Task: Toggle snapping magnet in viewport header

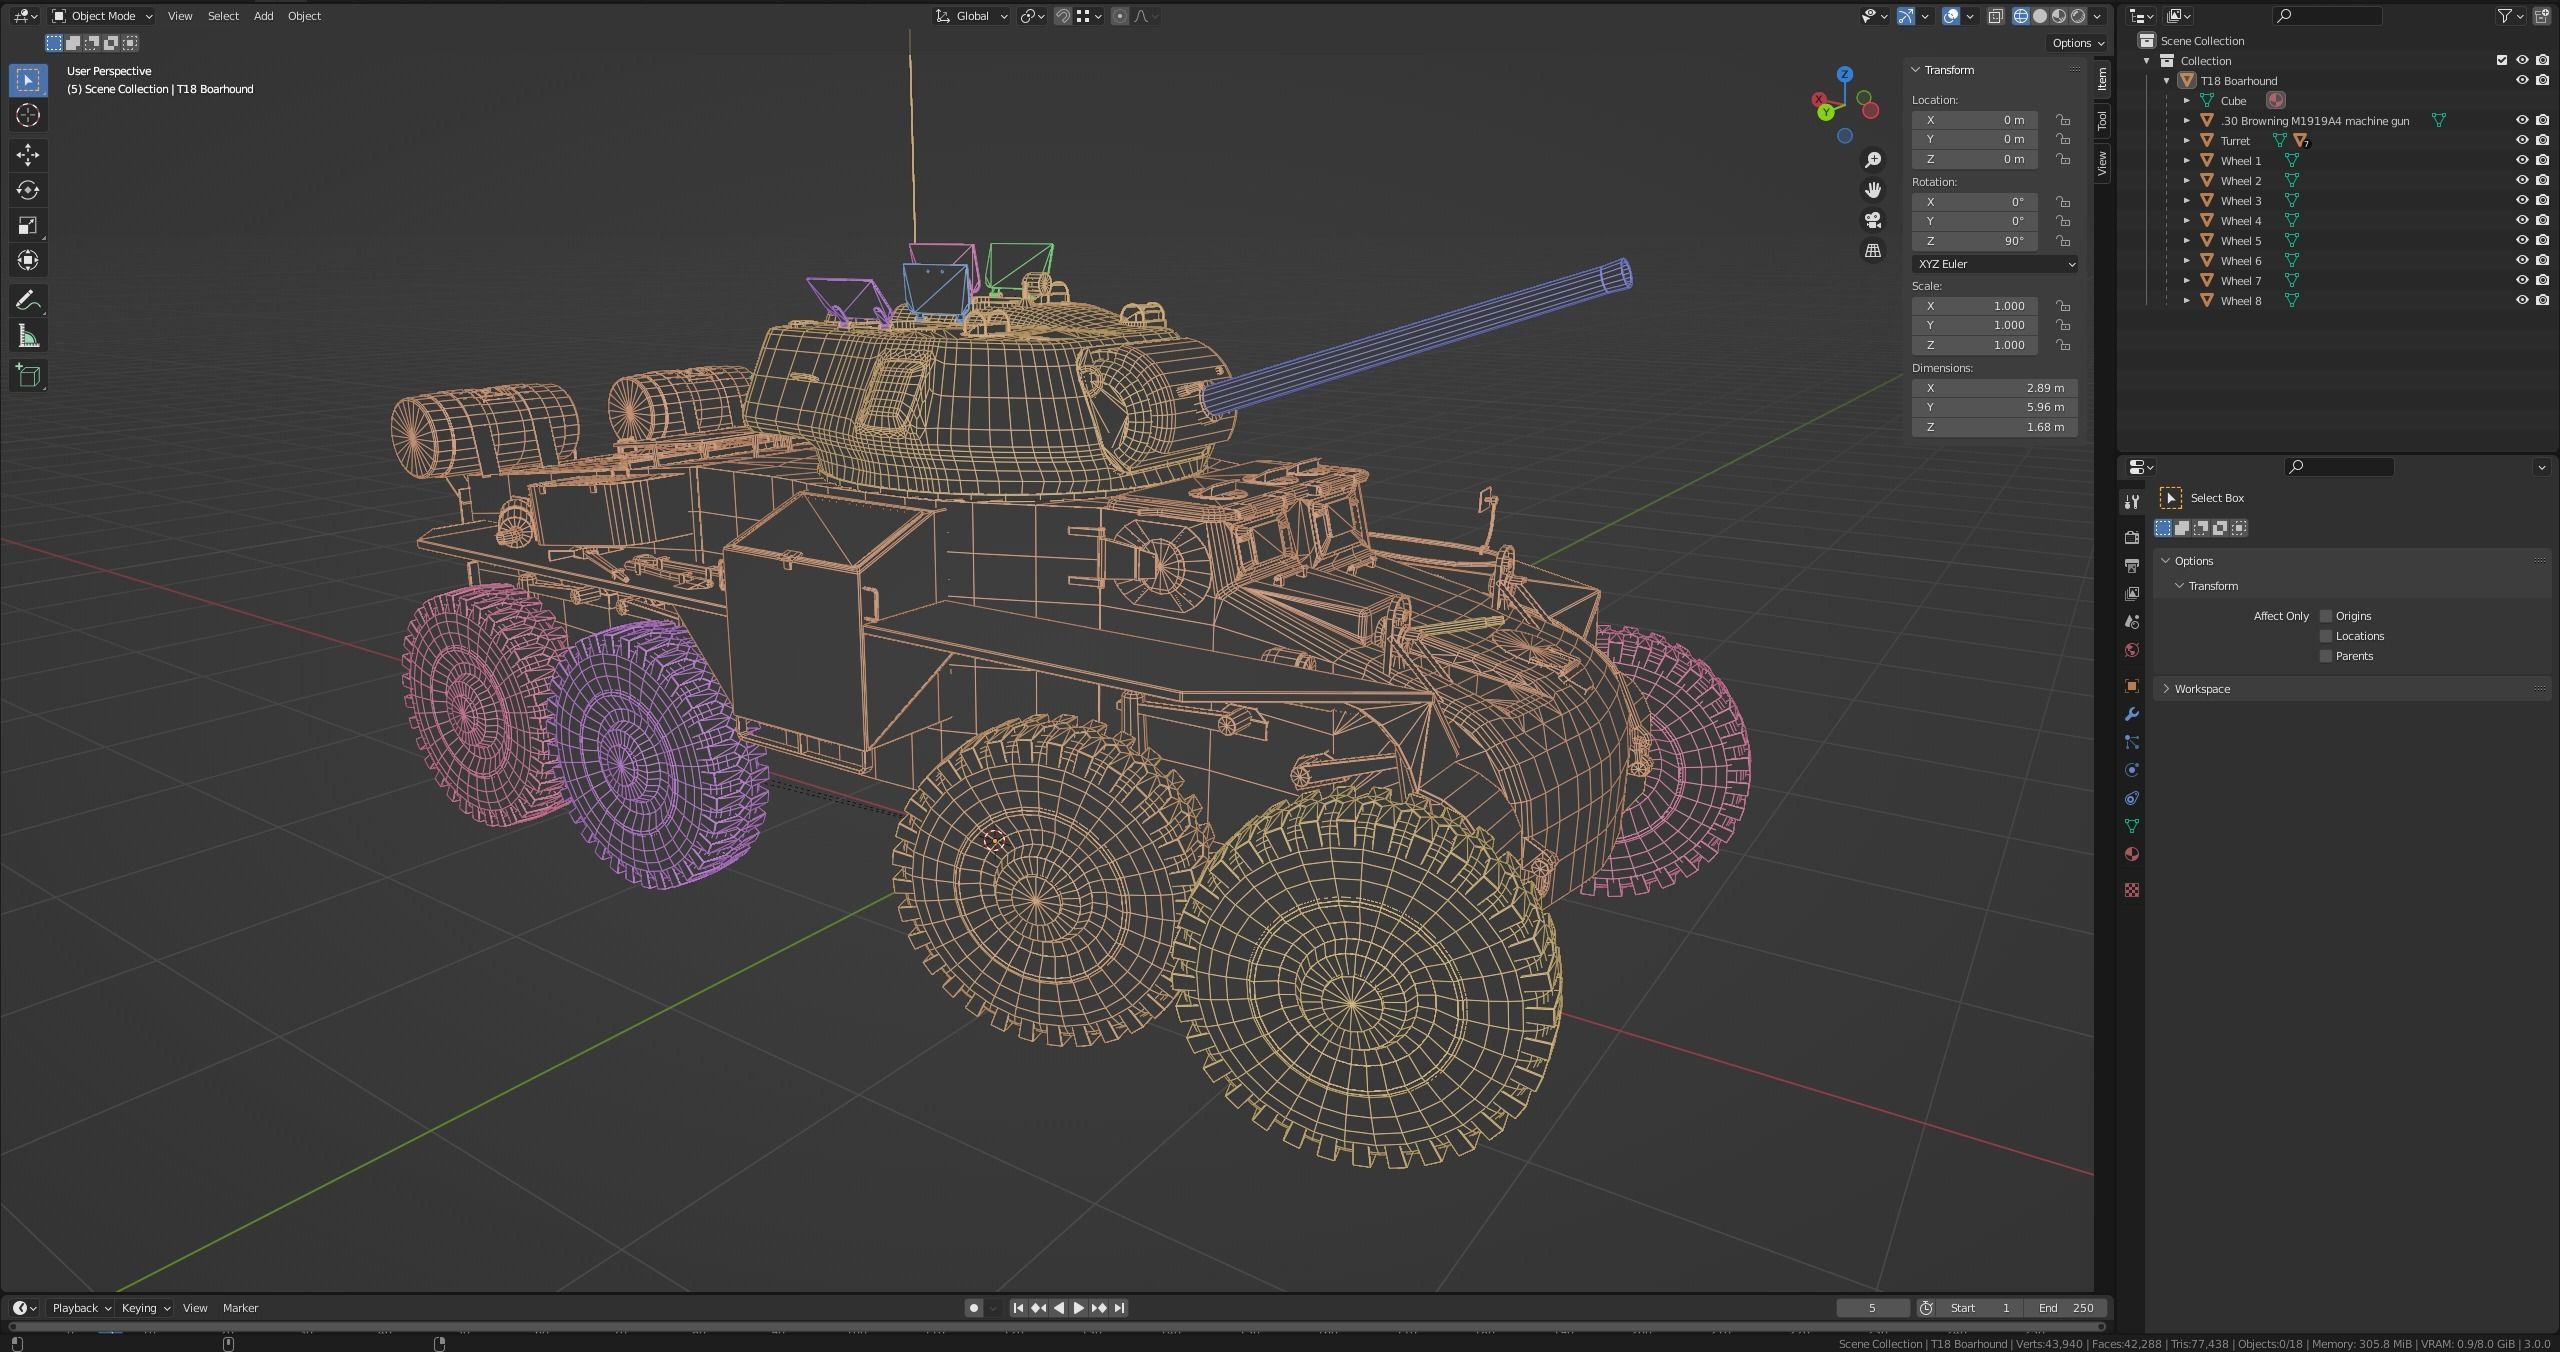Action: [1062, 16]
